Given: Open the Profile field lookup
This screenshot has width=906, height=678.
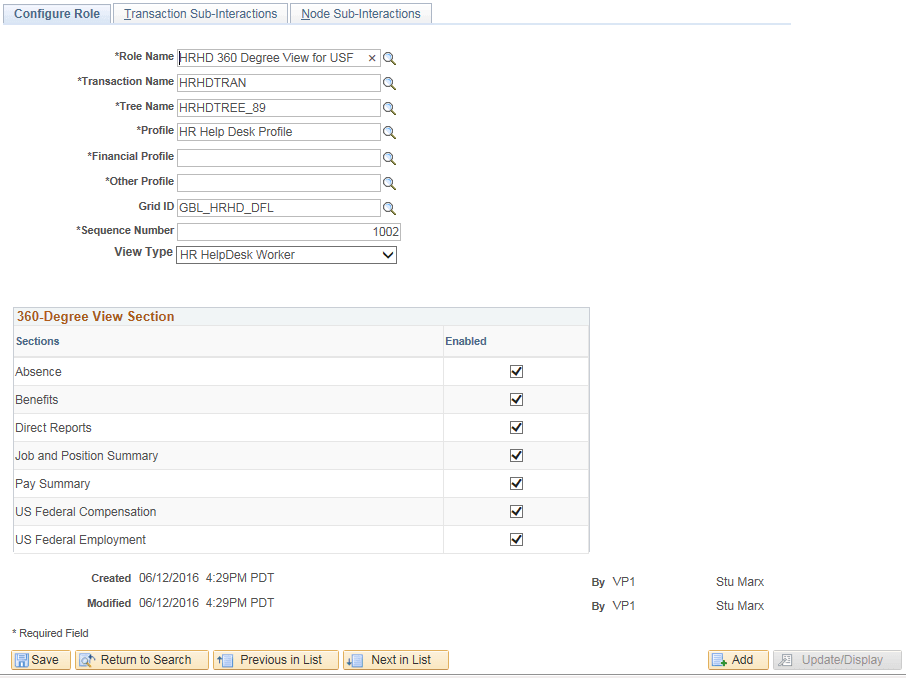Looking at the screenshot, I should click(x=389, y=132).
